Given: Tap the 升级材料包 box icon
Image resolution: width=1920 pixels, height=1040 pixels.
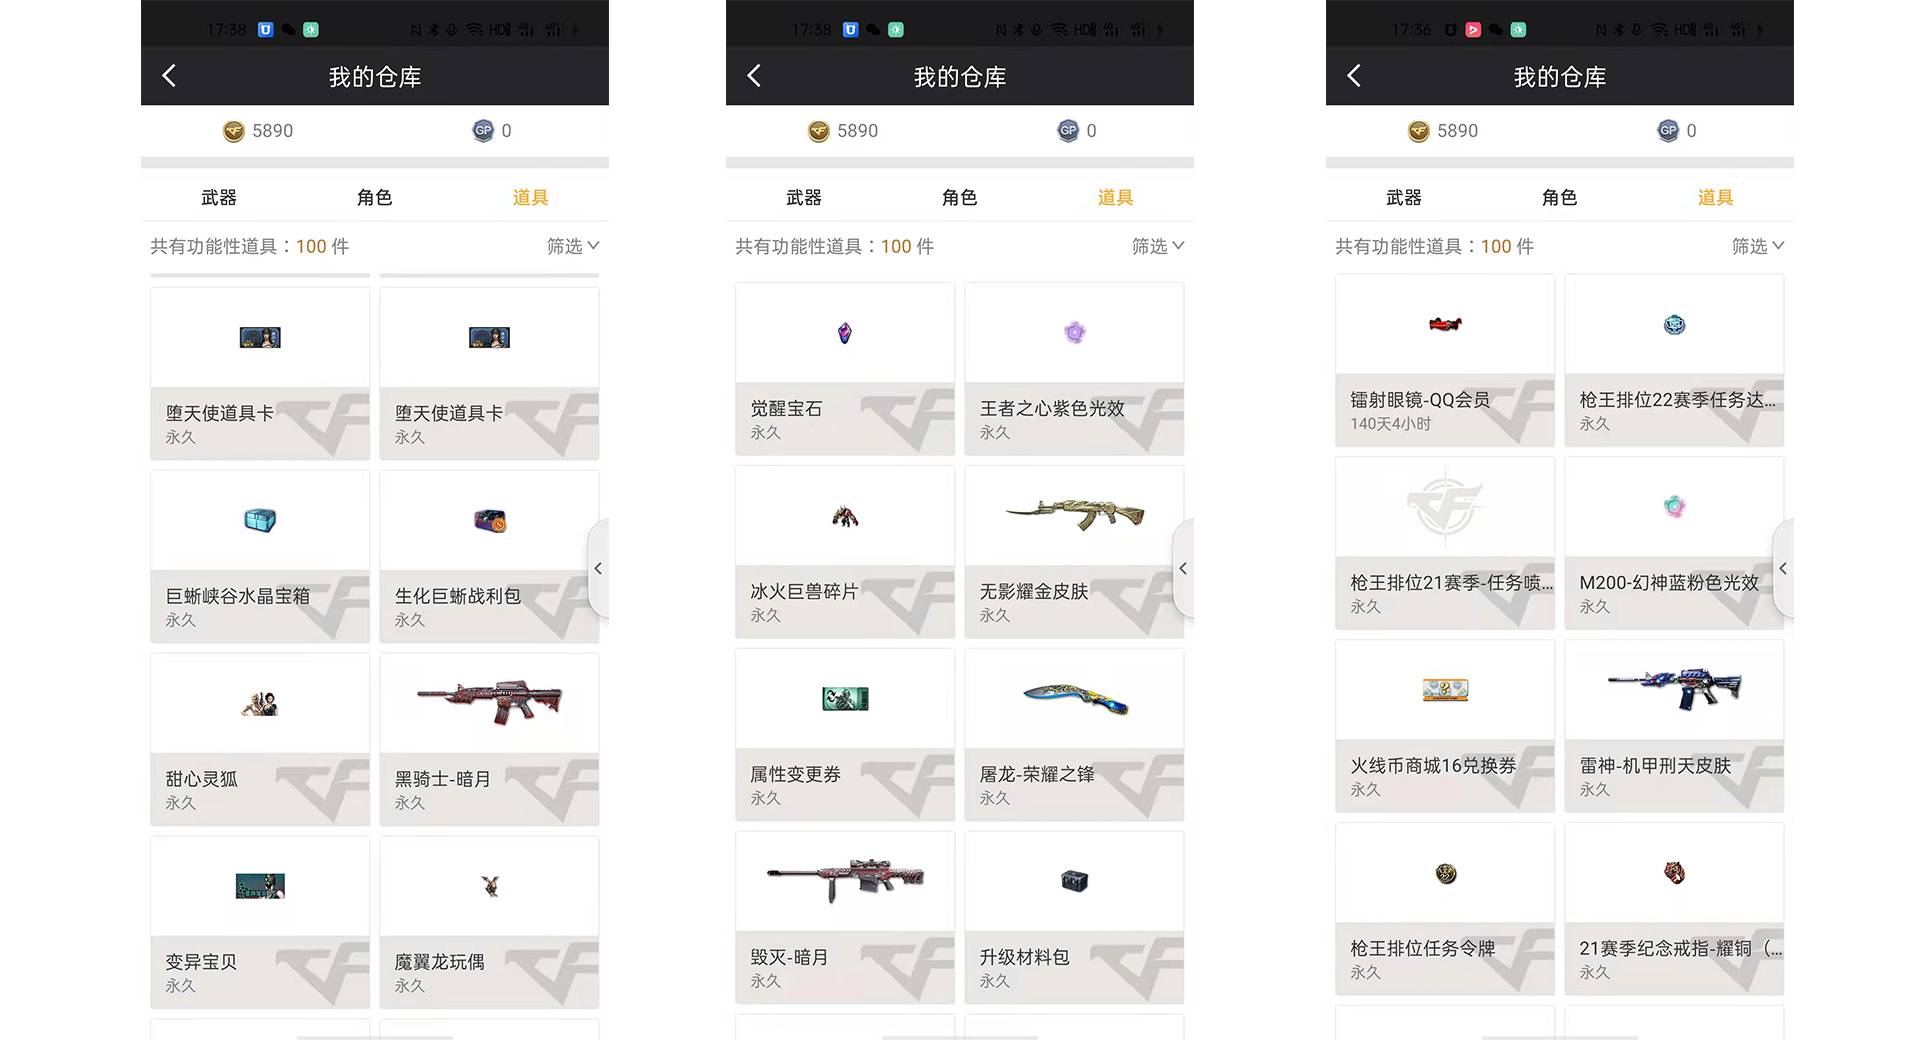Looking at the screenshot, I should (1075, 881).
